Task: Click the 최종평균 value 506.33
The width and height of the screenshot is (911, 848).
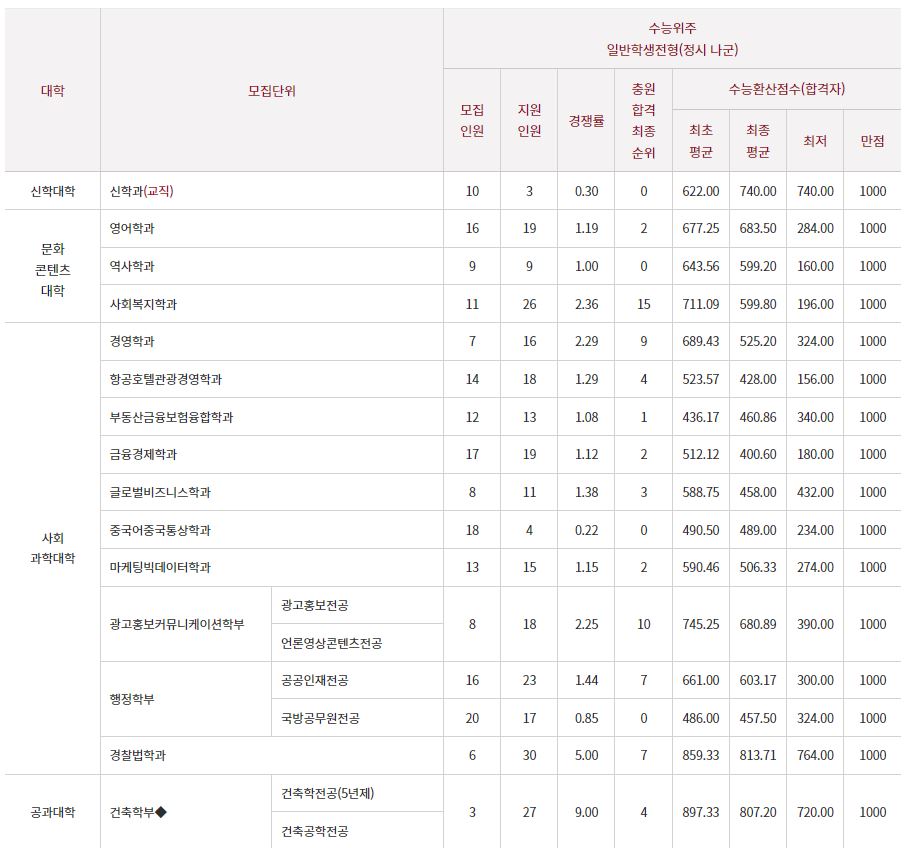Action: (758, 567)
